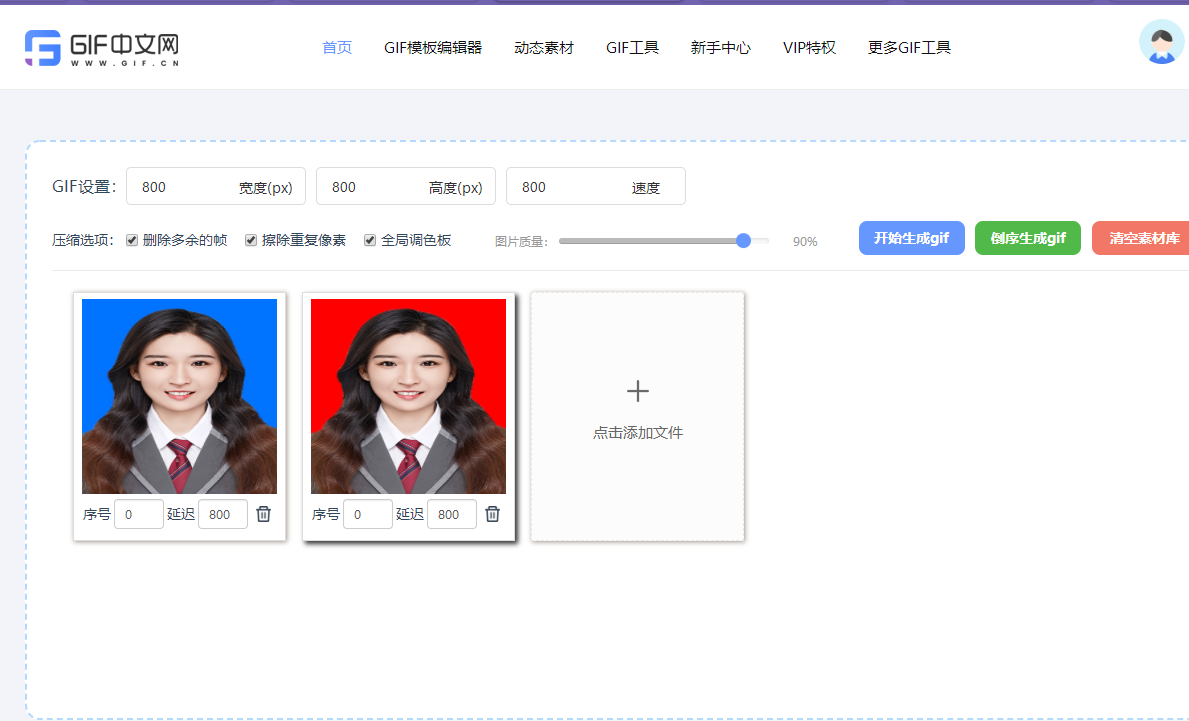Disable the 擦除重复像素 checkbox

click(251, 239)
